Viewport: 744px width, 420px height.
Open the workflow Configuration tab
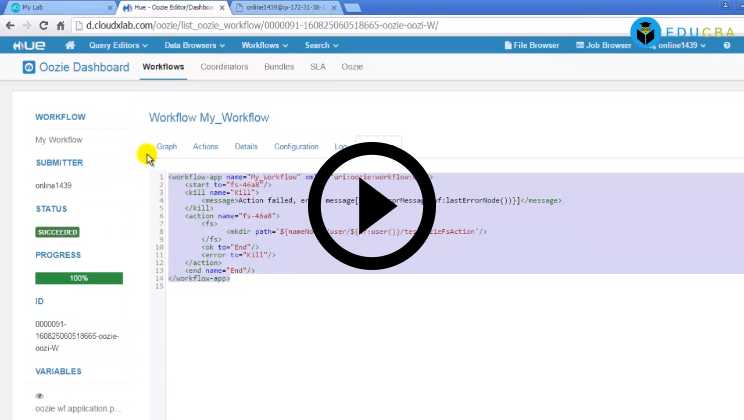[x=296, y=147]
